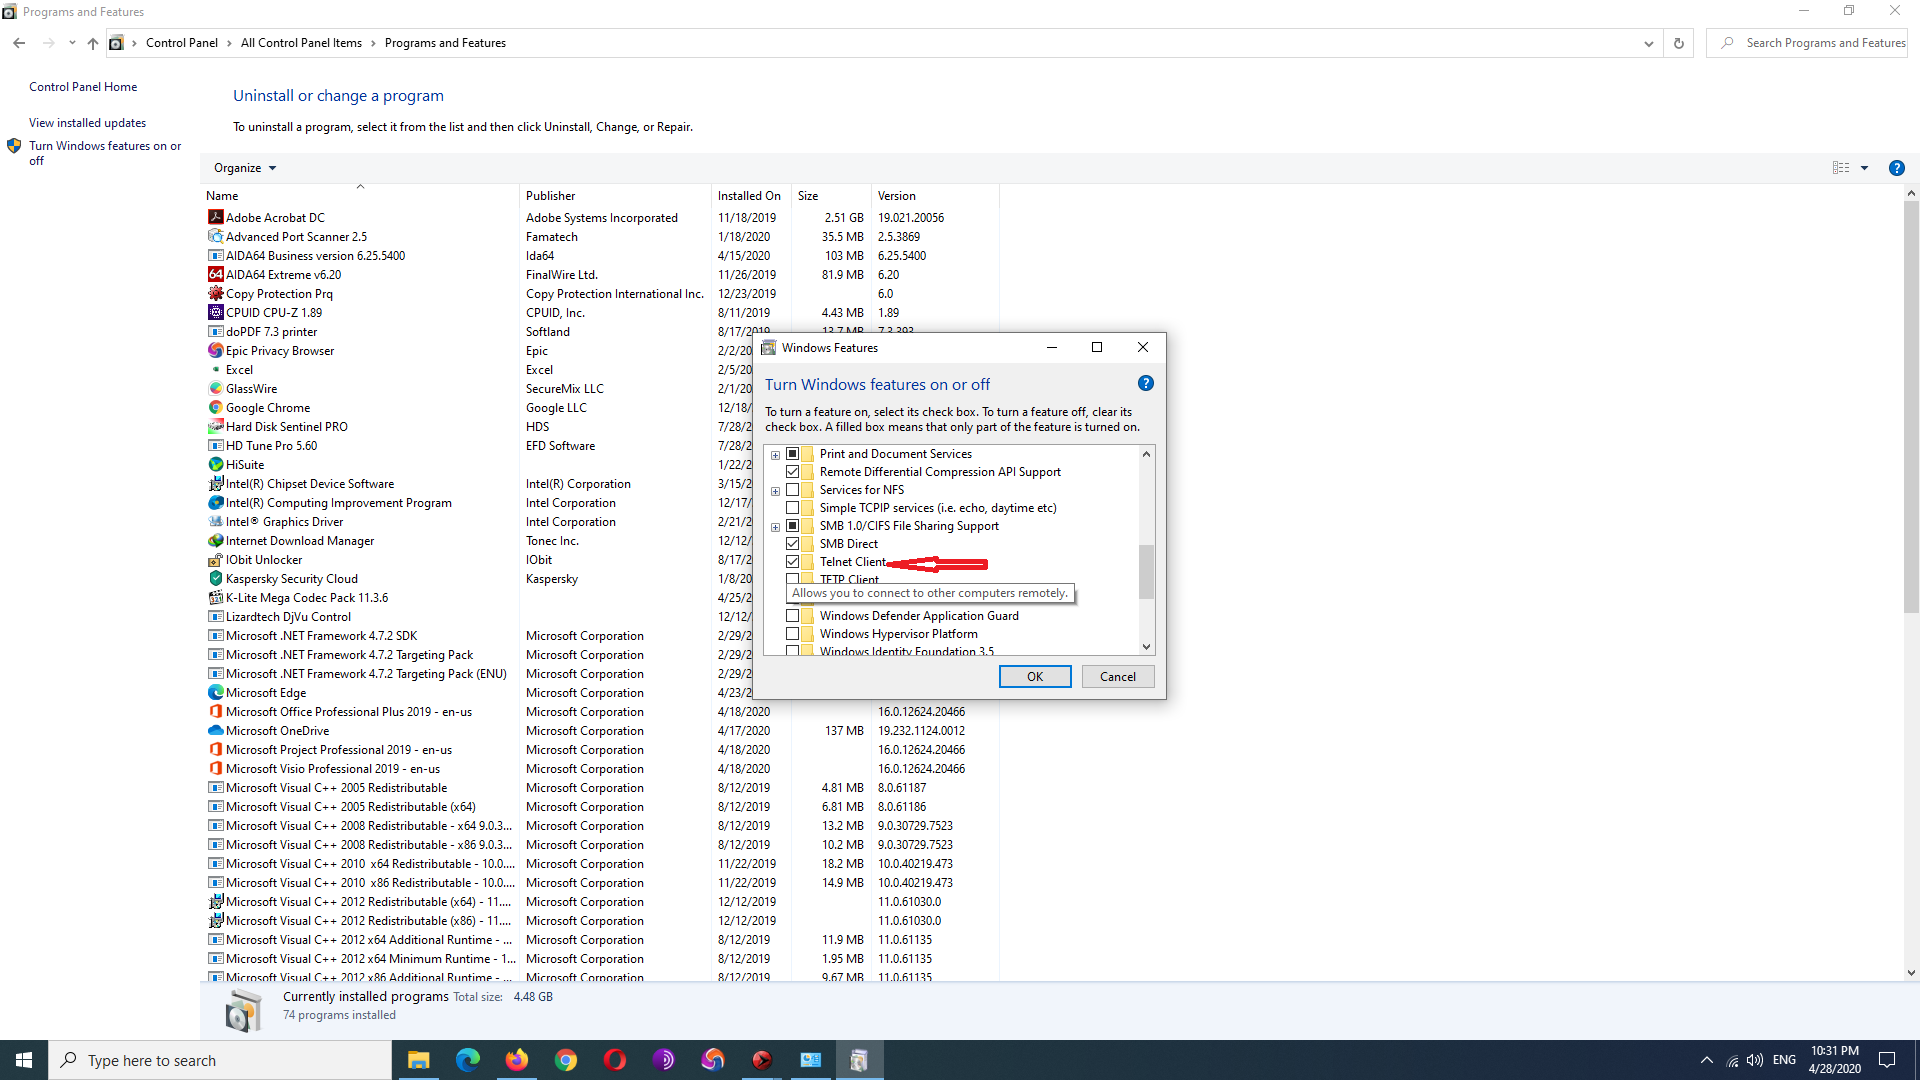Click the Windows Features list scrollbar thumb

pos(1146,571)
